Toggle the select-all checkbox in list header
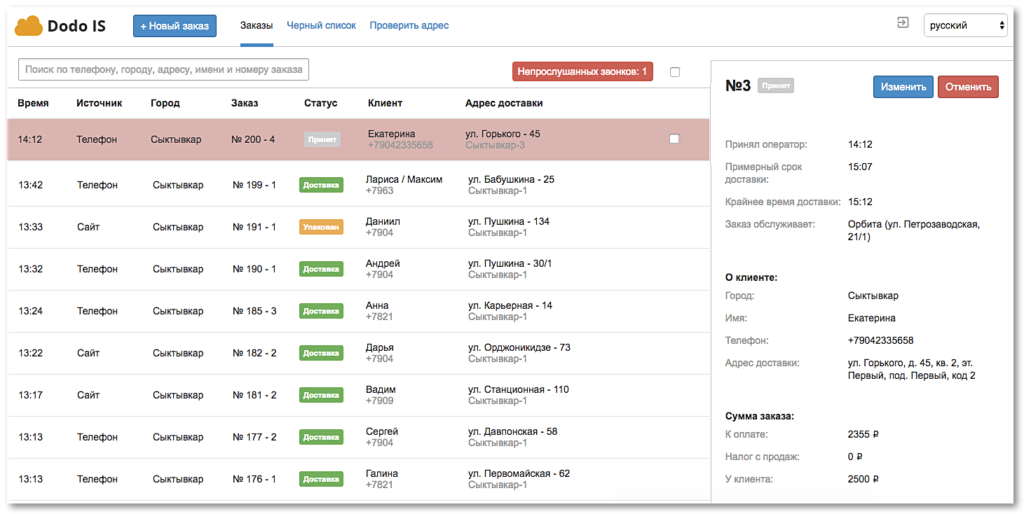 (675, 72)
